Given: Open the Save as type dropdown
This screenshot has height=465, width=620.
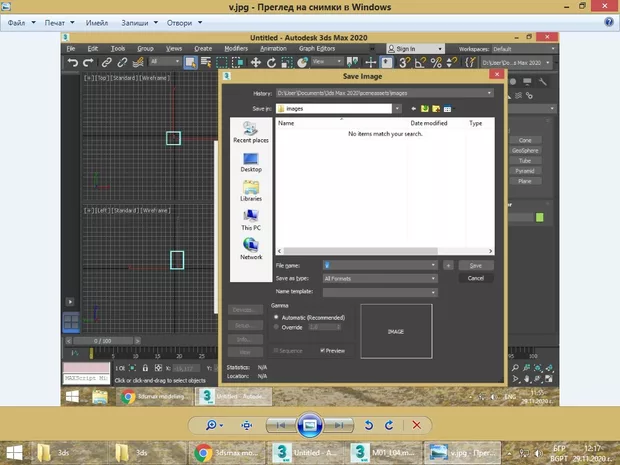Looking at the screenshot, I should pos(433,278).
